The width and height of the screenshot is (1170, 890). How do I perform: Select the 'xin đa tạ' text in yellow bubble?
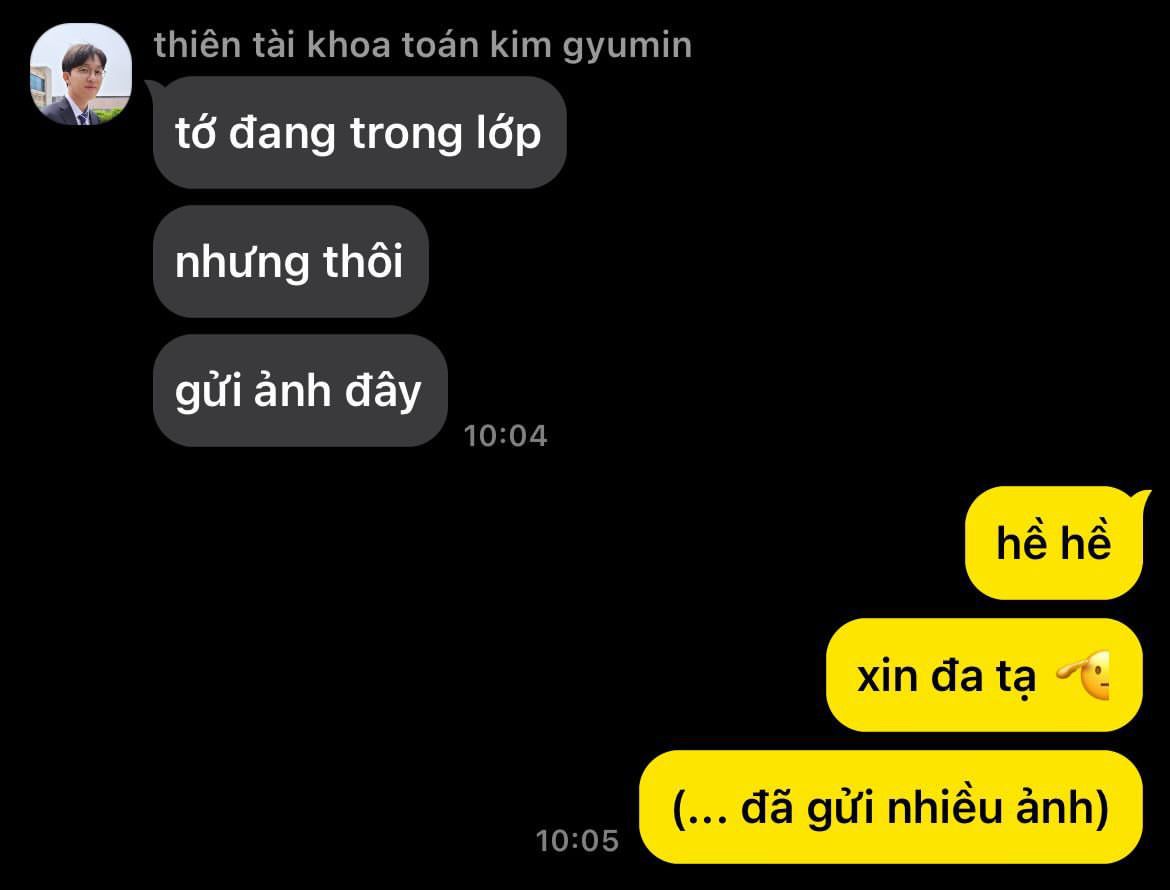click(946, 677)
